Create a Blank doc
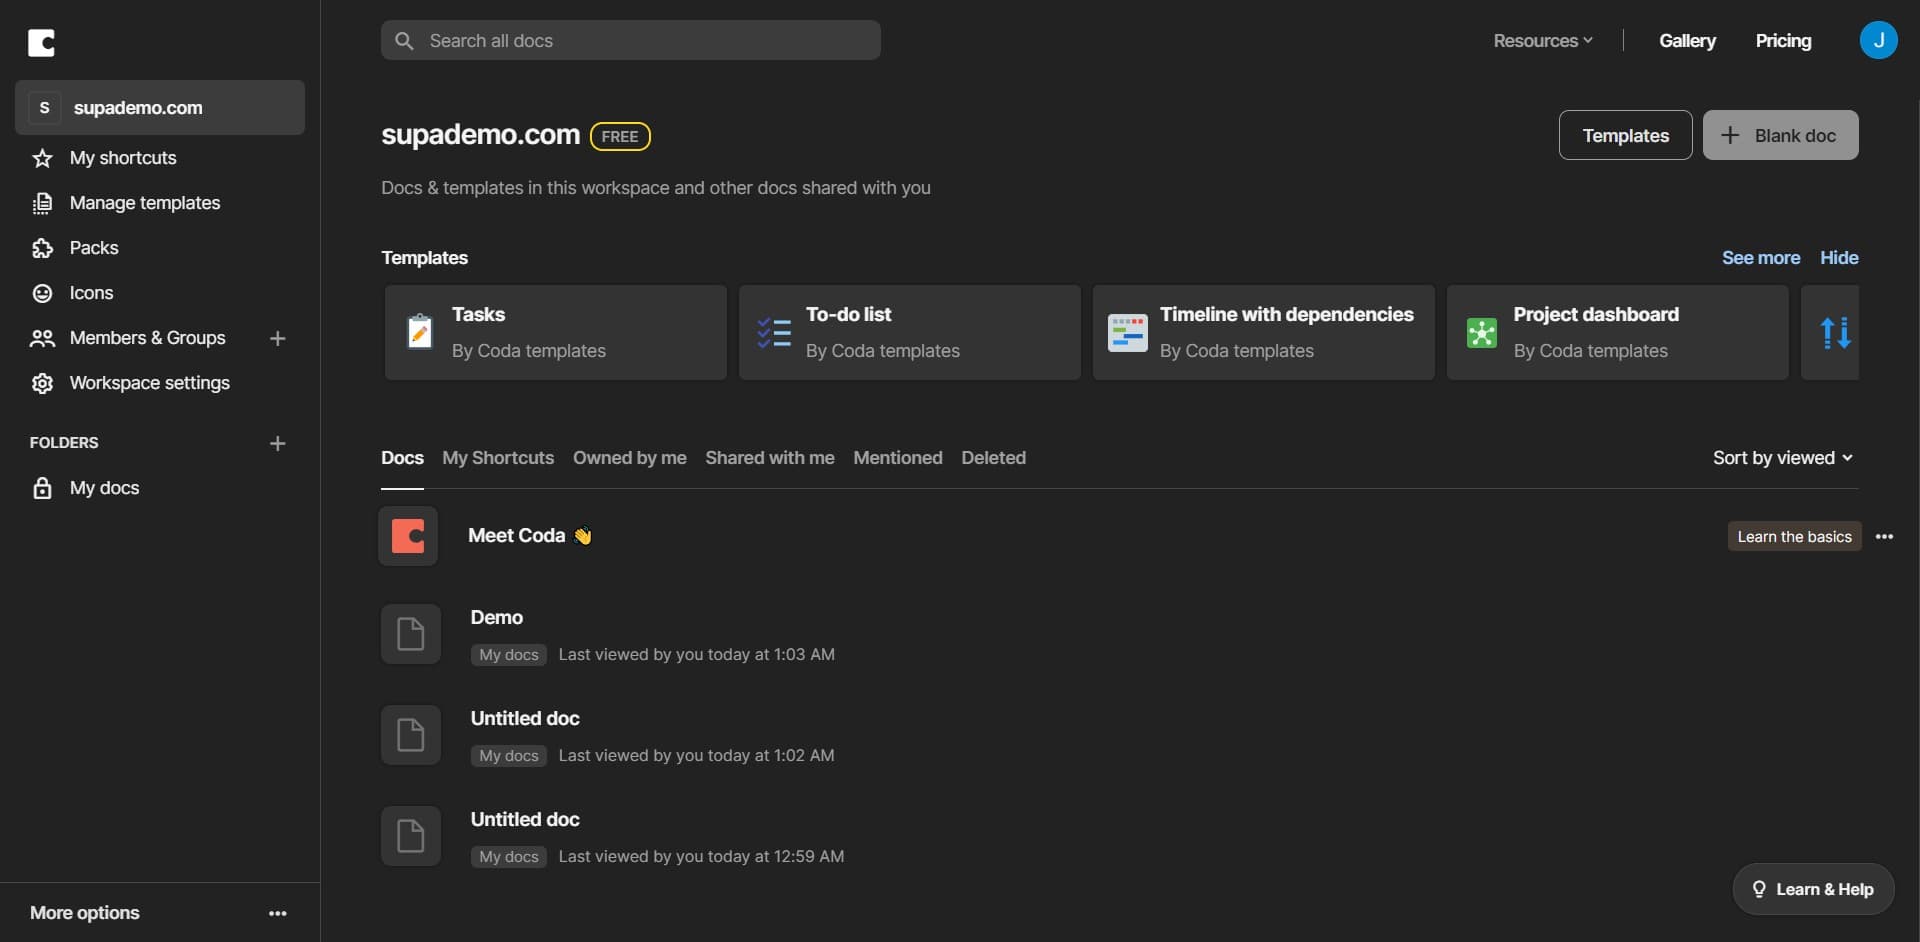 coord(1781,134)
